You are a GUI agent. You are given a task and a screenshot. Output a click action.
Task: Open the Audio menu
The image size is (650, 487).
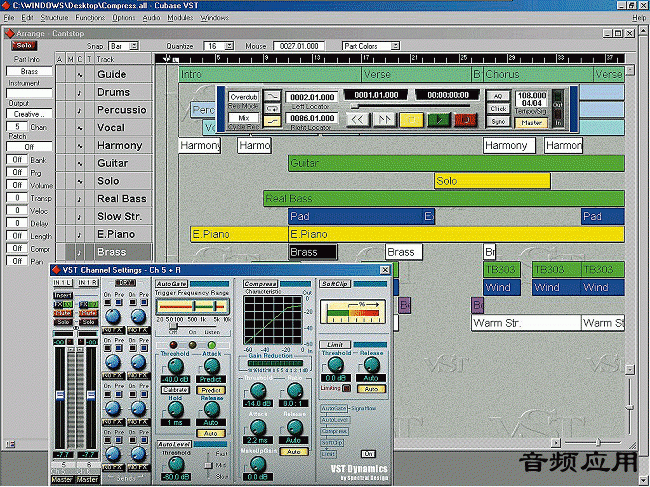[151, 18]
